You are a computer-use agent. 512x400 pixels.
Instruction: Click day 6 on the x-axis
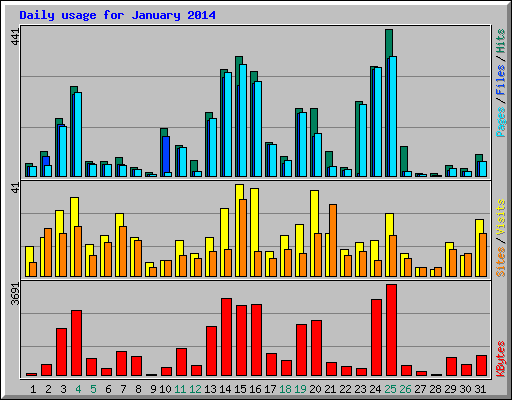108,389
